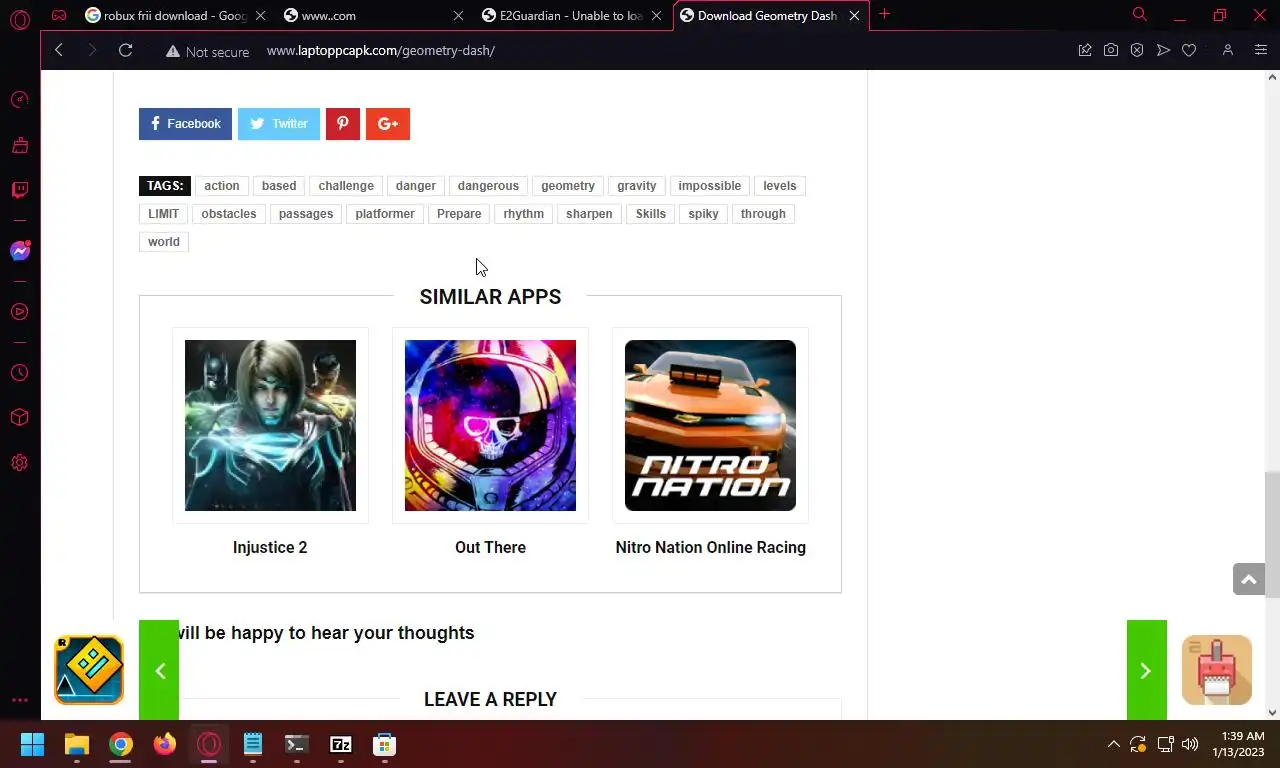Open the 'impossible' tag
Screen dimensions: 1280x768
click(x=710, y=186)
